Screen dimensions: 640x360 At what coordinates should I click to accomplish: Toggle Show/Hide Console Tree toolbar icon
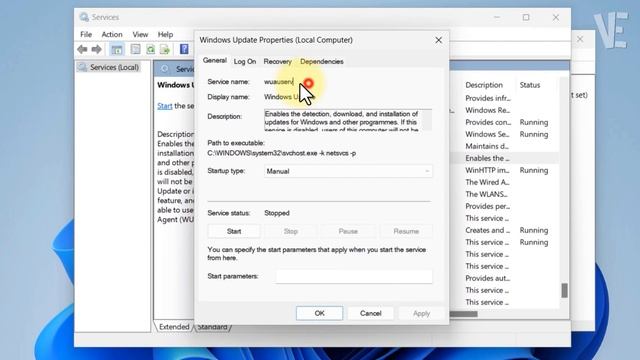tap(117, 50)
